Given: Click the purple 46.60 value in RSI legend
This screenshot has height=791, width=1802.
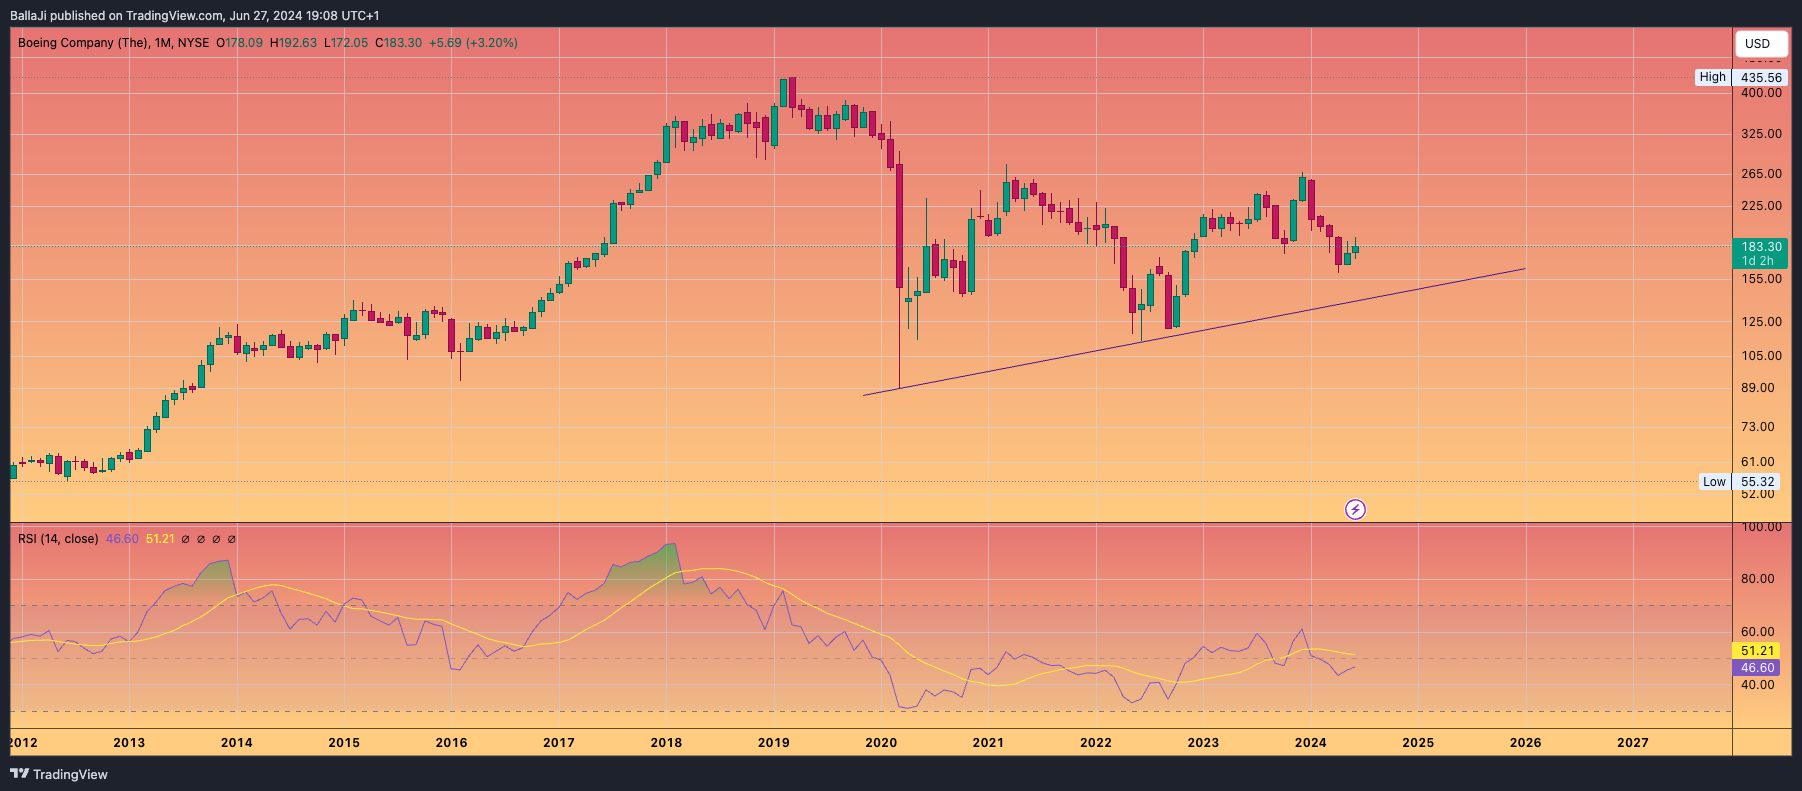Looking at the screenshot, I should click(x=122, y=539).
